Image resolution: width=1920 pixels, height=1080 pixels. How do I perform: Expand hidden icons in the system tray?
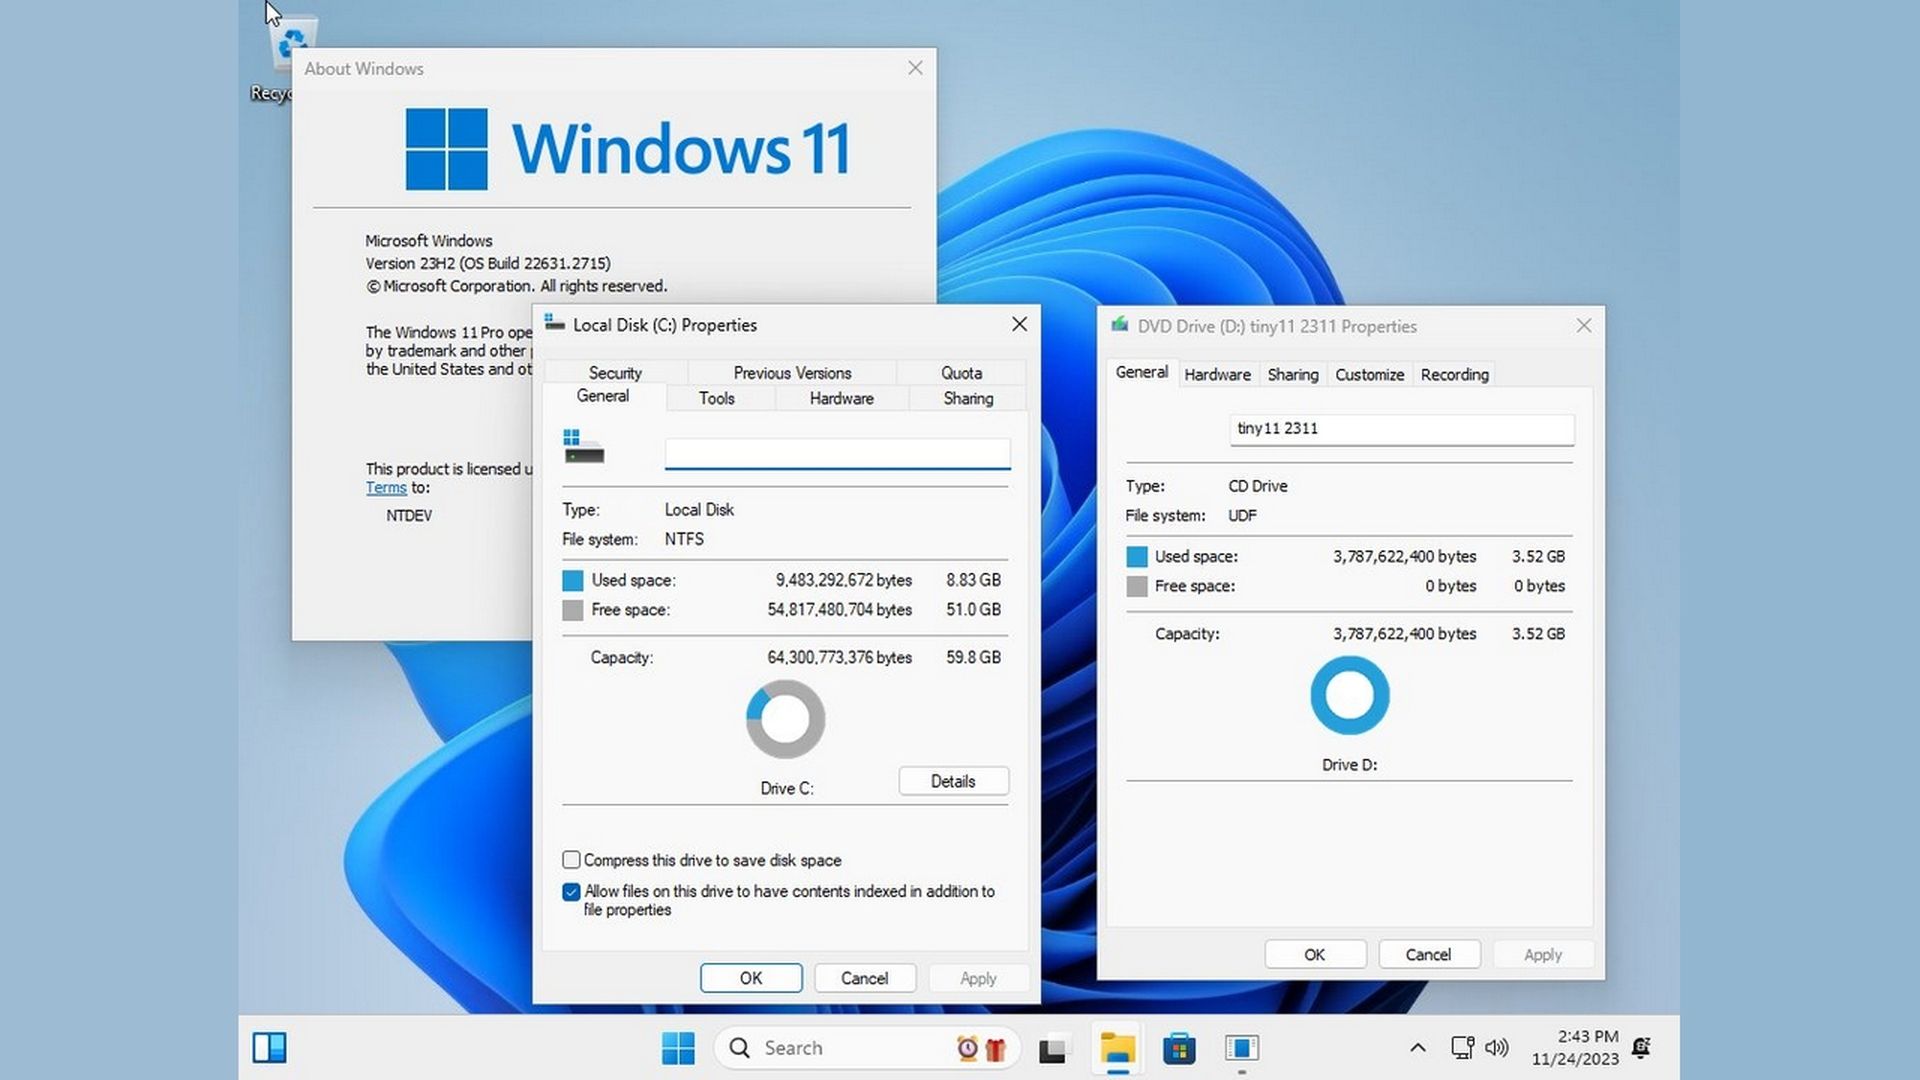(x=1418, y=1047)
